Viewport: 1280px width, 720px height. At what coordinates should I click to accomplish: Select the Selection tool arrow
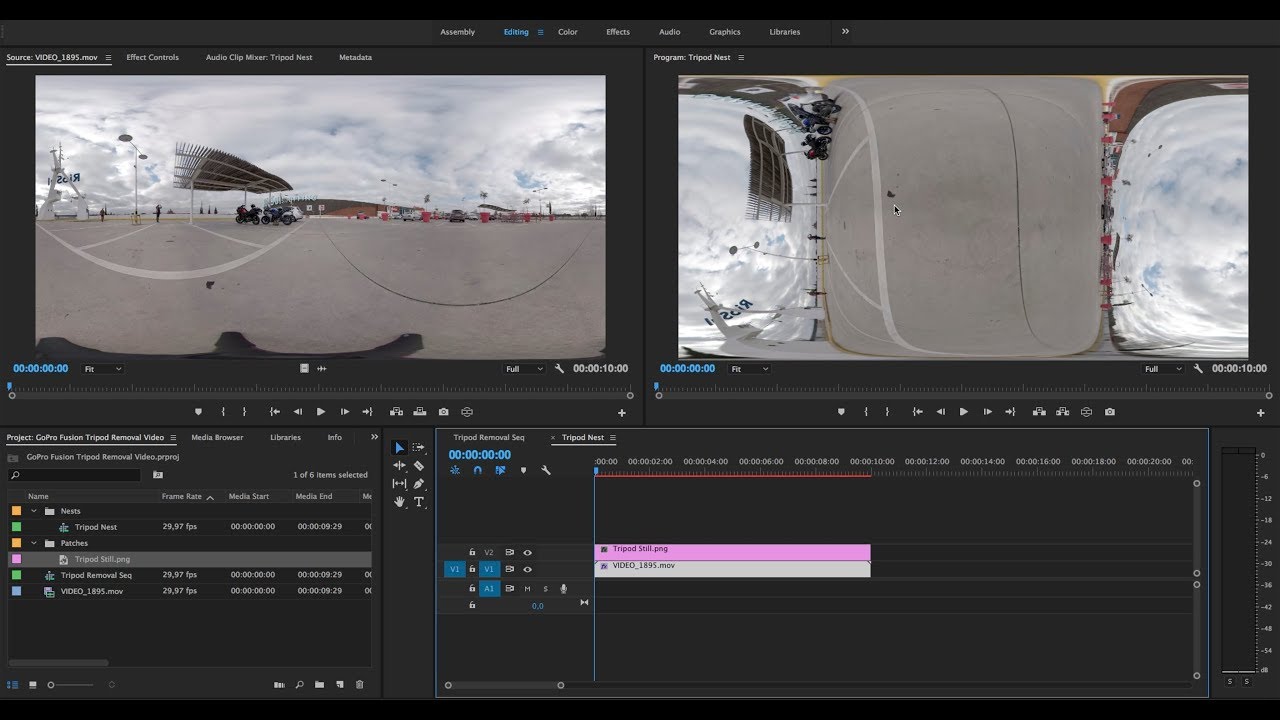(399, 447)
